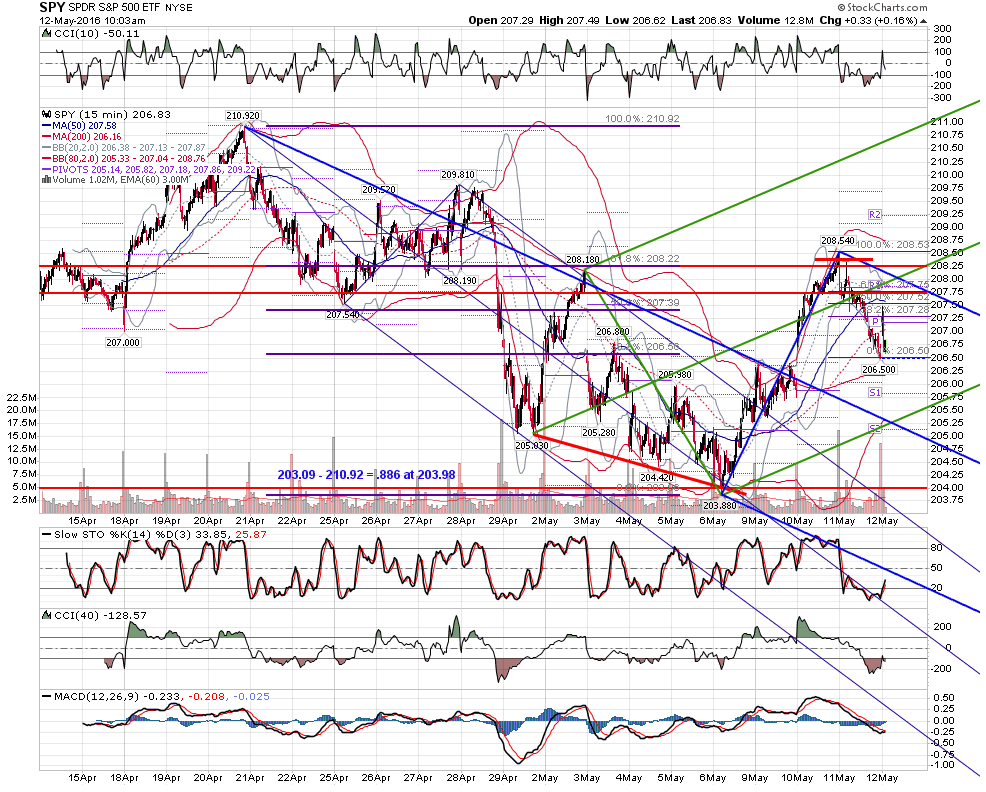Image resolution: width=986 pixels, height=792 pixels.
Task: Click the Slow STO legend line icon
Action: click(47, 535)
